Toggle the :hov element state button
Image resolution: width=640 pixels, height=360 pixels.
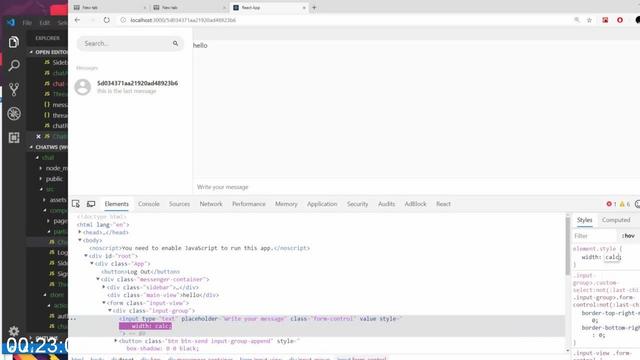(x=628, y=236)
